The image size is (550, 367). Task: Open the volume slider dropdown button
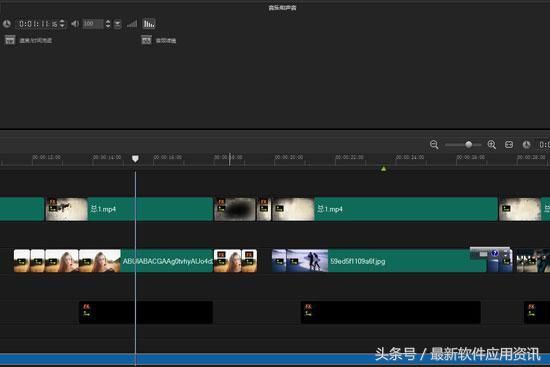point(118,24)
